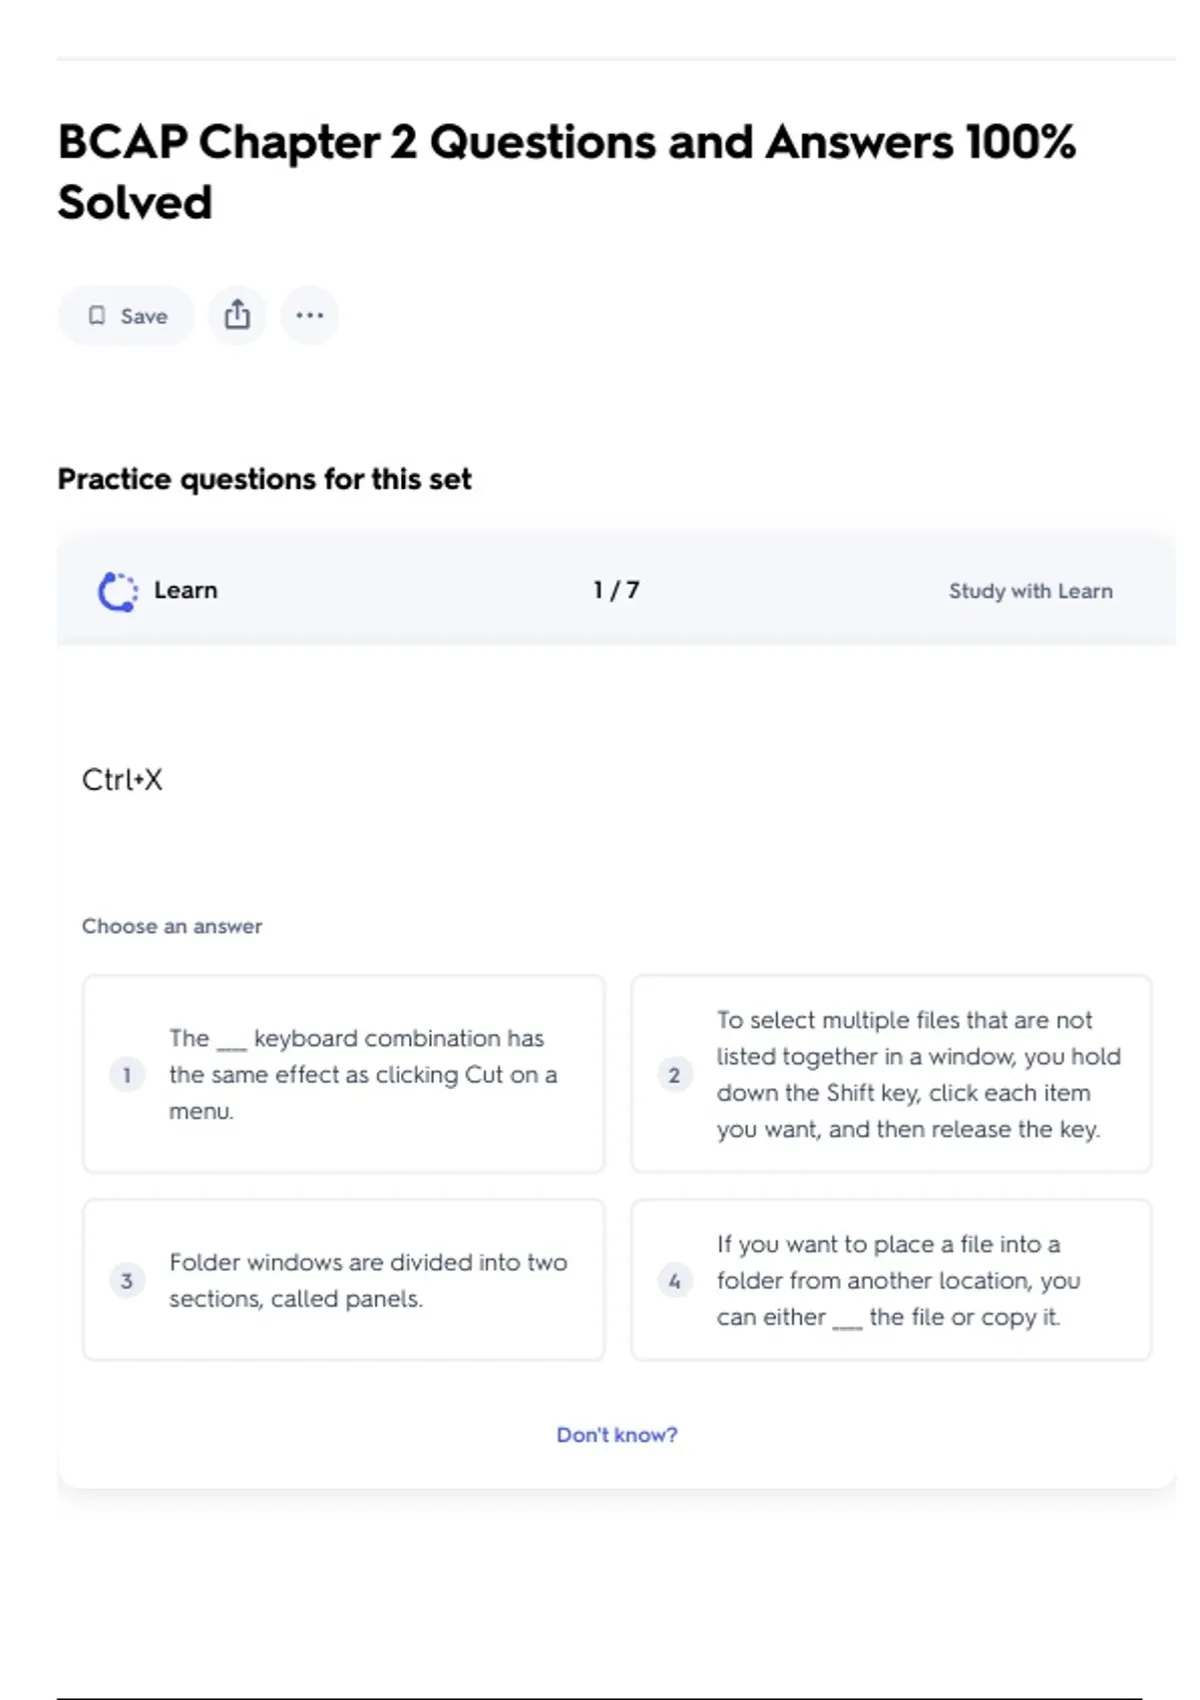This screenshot has width=1200, height=1700.
Task: Click the Ctrl+X question term
Action: click(x=122, y=780)
